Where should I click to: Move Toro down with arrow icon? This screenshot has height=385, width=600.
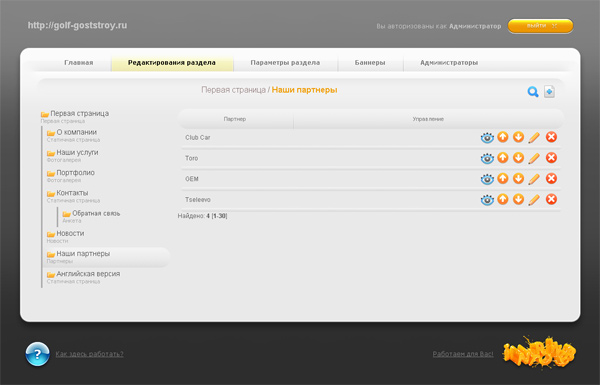pyautogui.click(x=518, y=158)
